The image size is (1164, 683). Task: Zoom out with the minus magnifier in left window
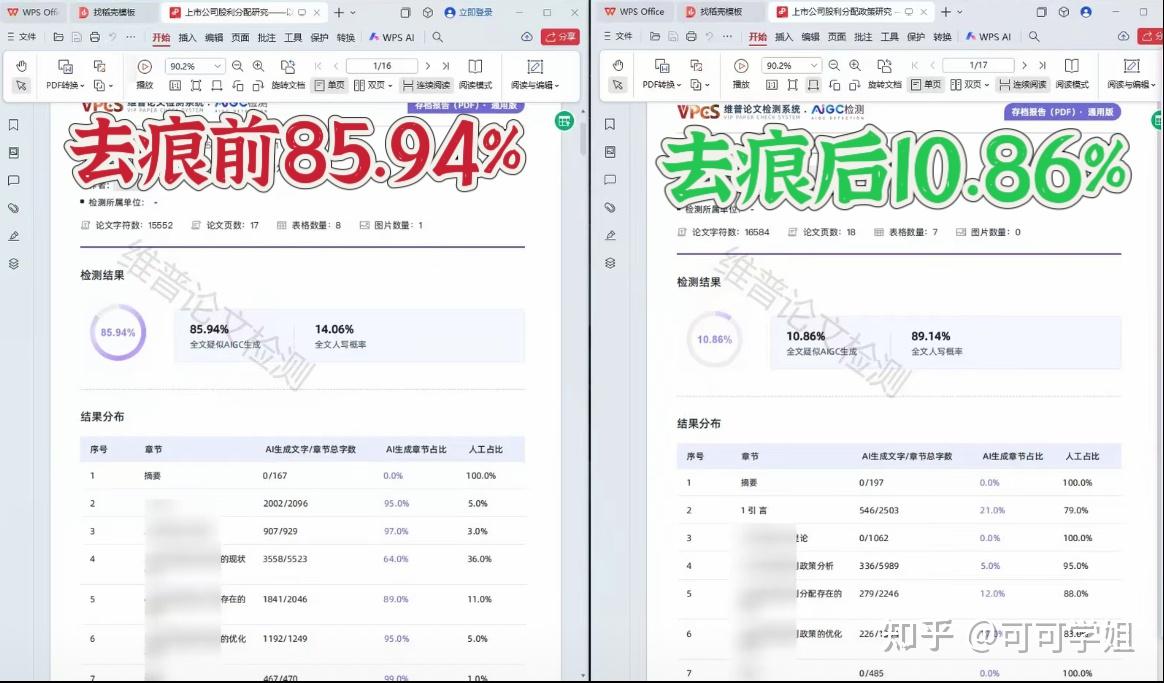coord(238,66)
